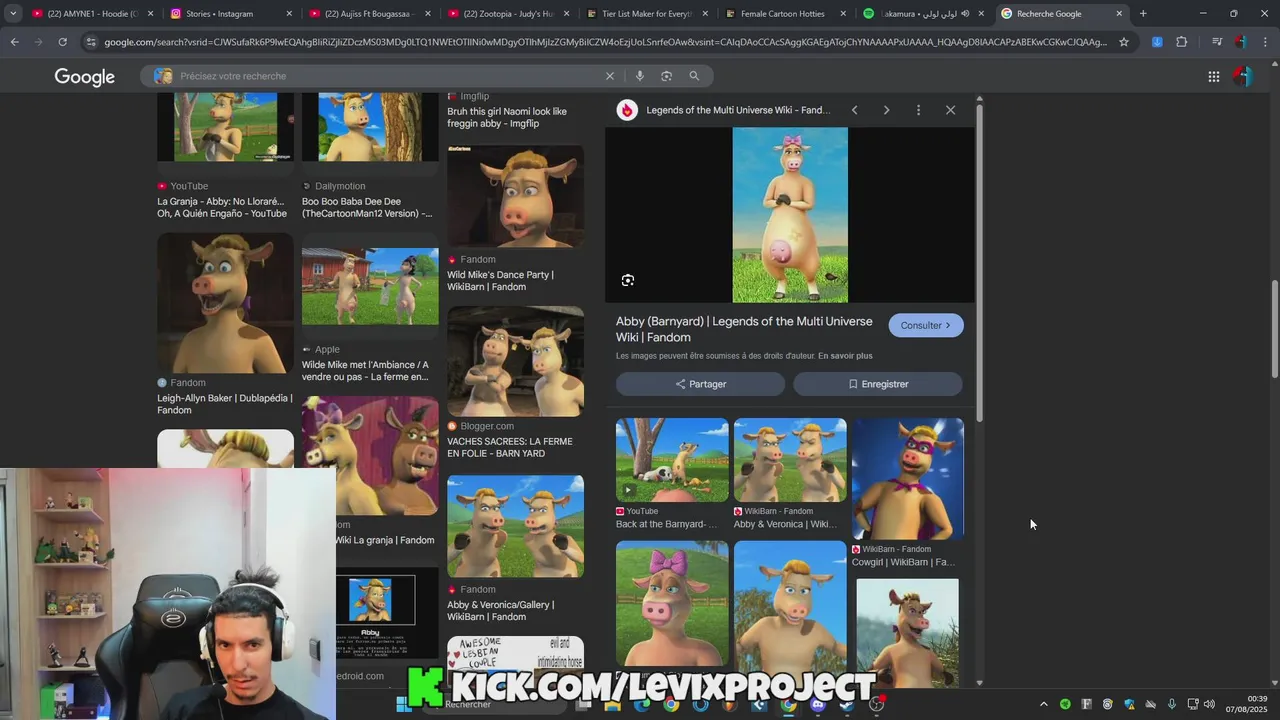Screen dimensions: 1280x720
Task: Open the 'Boo Boo Baba Dee Dee' Dailymotion result
Action: point(367,207)
